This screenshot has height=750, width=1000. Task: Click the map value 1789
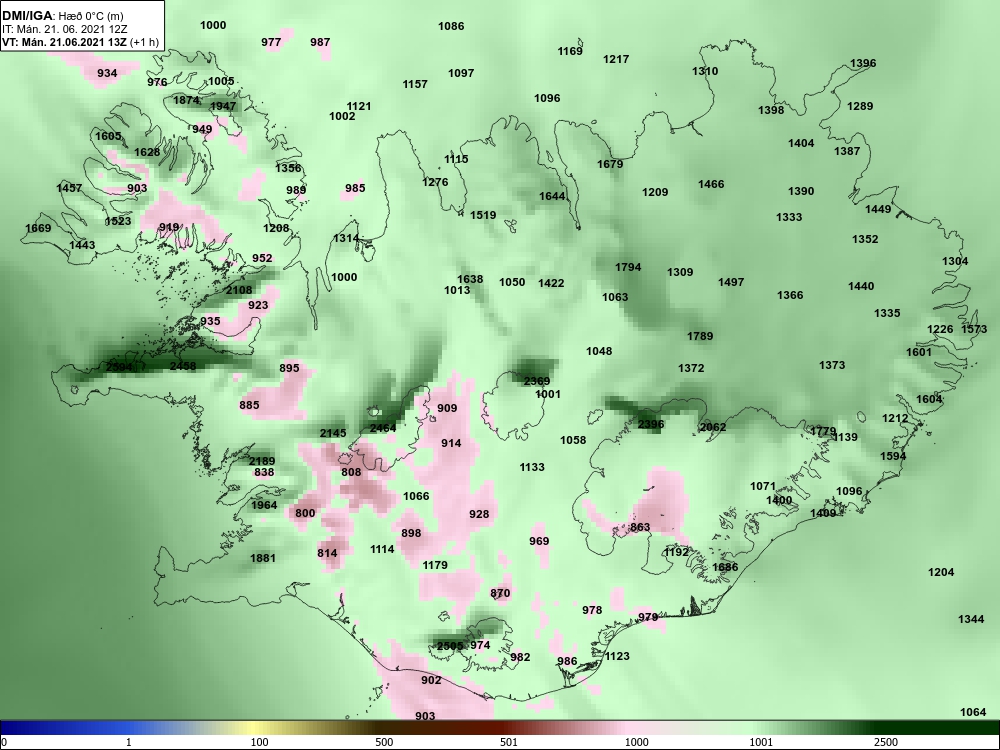[x=700, y=336]
